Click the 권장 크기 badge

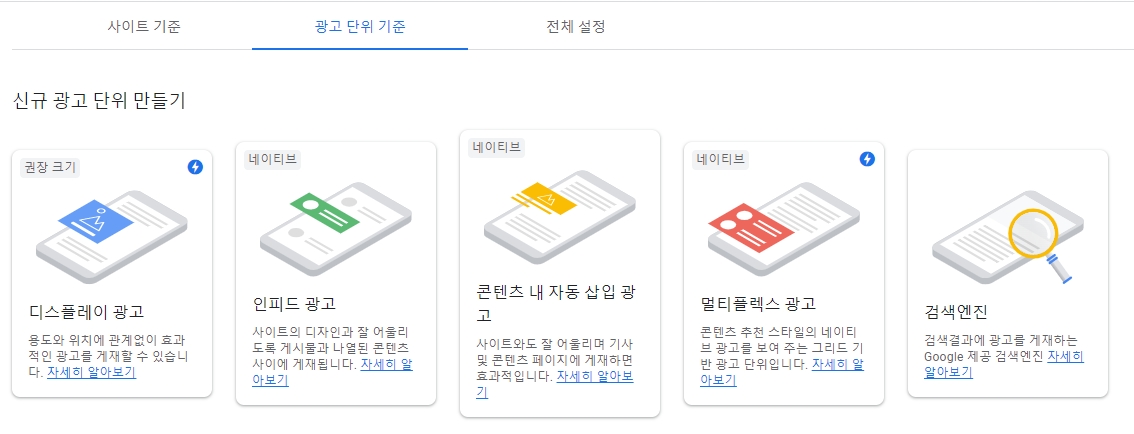tap(49, 168)
